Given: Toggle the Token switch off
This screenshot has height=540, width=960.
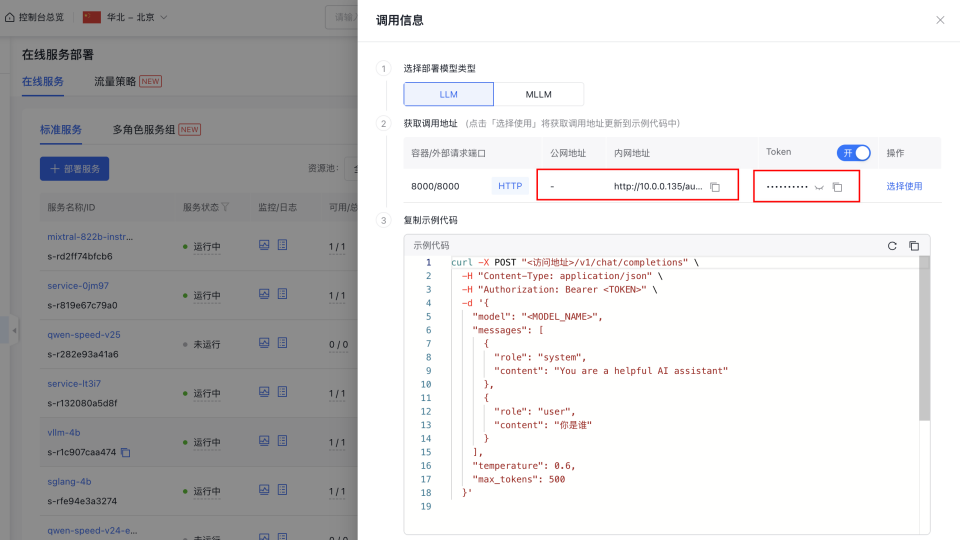Looking at the screenshot, I should tap(853, 152).
